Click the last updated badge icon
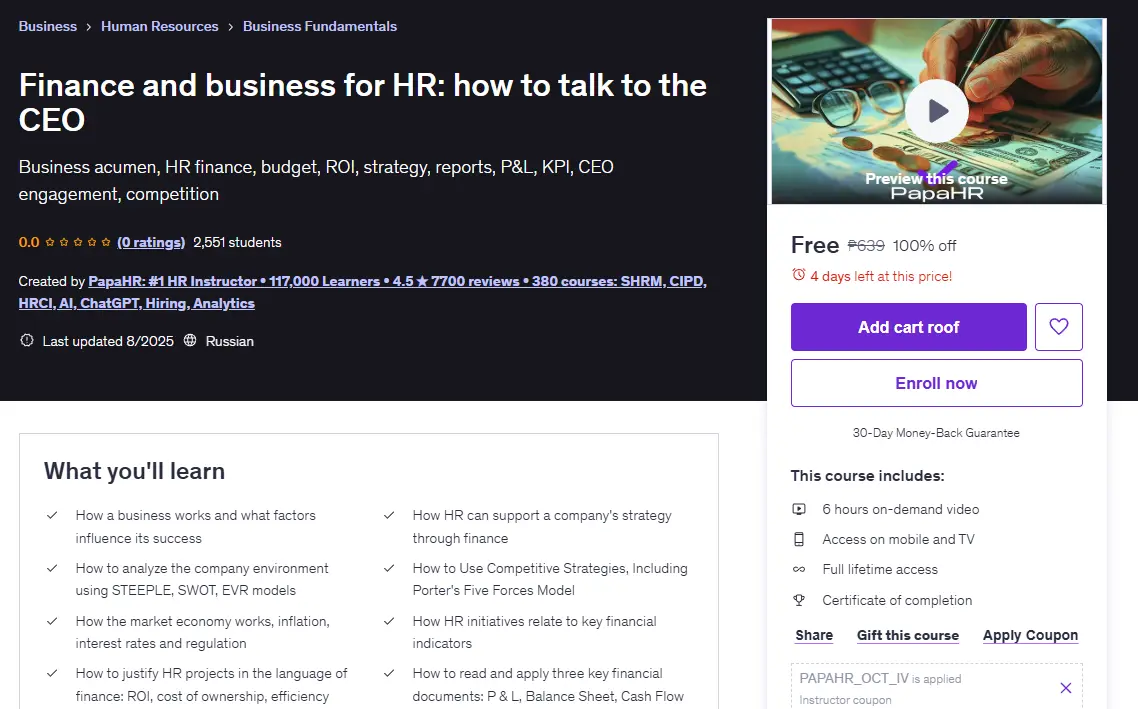This screenshot has height=709, width=1138. (x=27, y=340)
